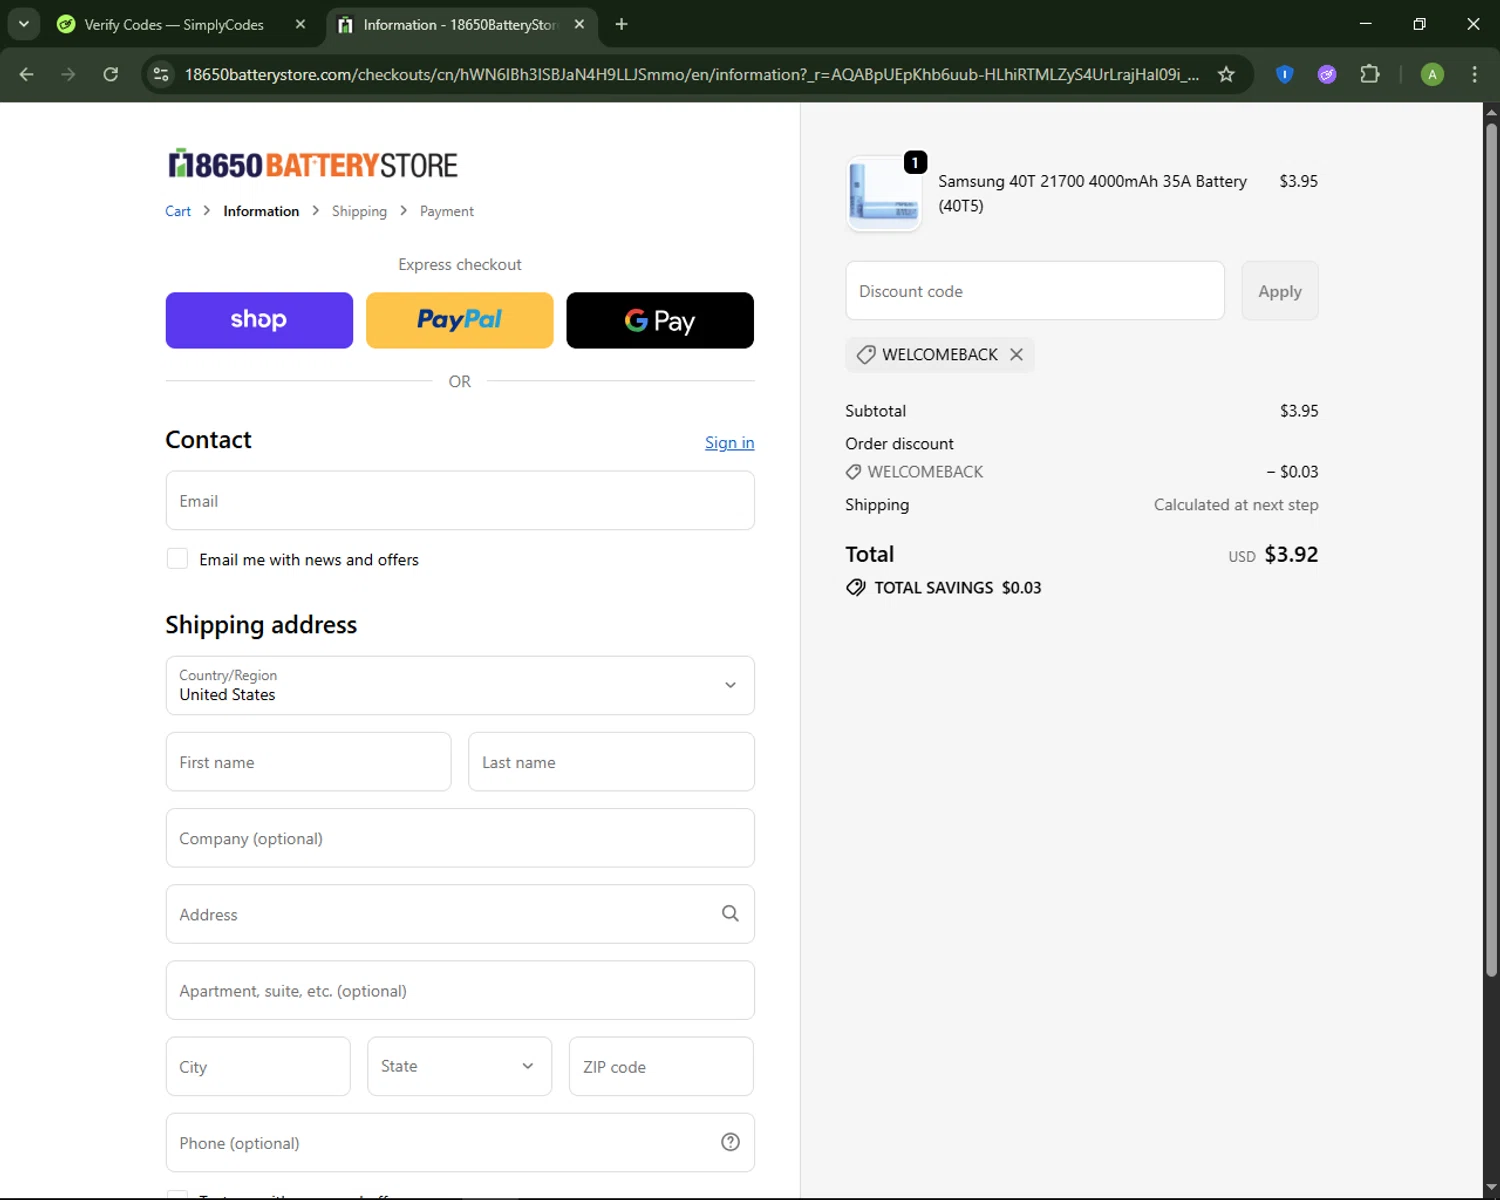Screen dimensions: 1500x1200
Task: Click the browser forward arrow
Action: [68, 74]
